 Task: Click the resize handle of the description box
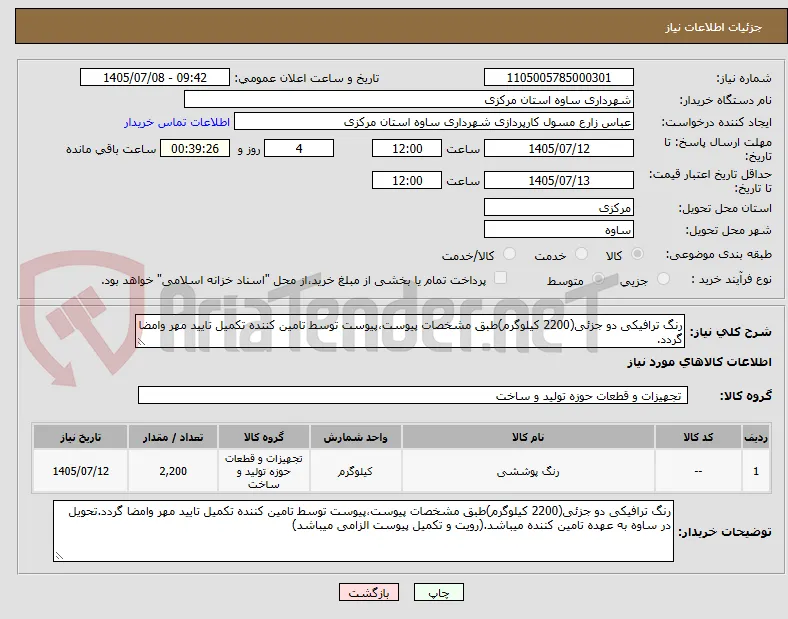pyautogui.click(x=141, y=342)
